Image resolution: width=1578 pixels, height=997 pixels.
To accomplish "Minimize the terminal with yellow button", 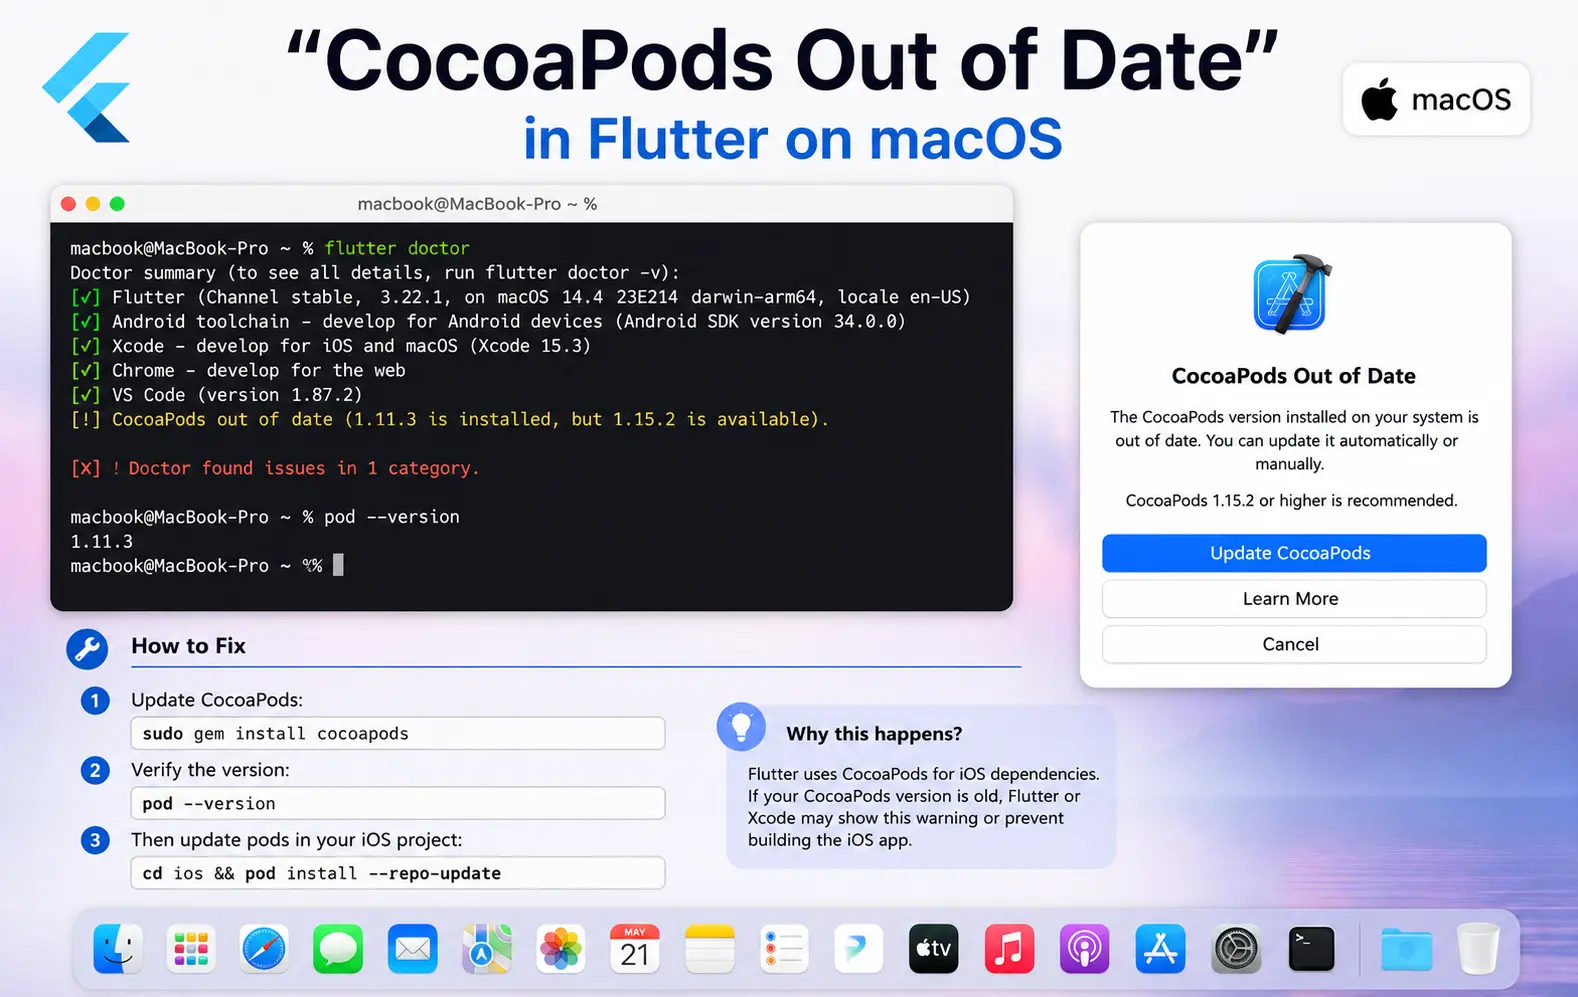I will tap(93, 204).
